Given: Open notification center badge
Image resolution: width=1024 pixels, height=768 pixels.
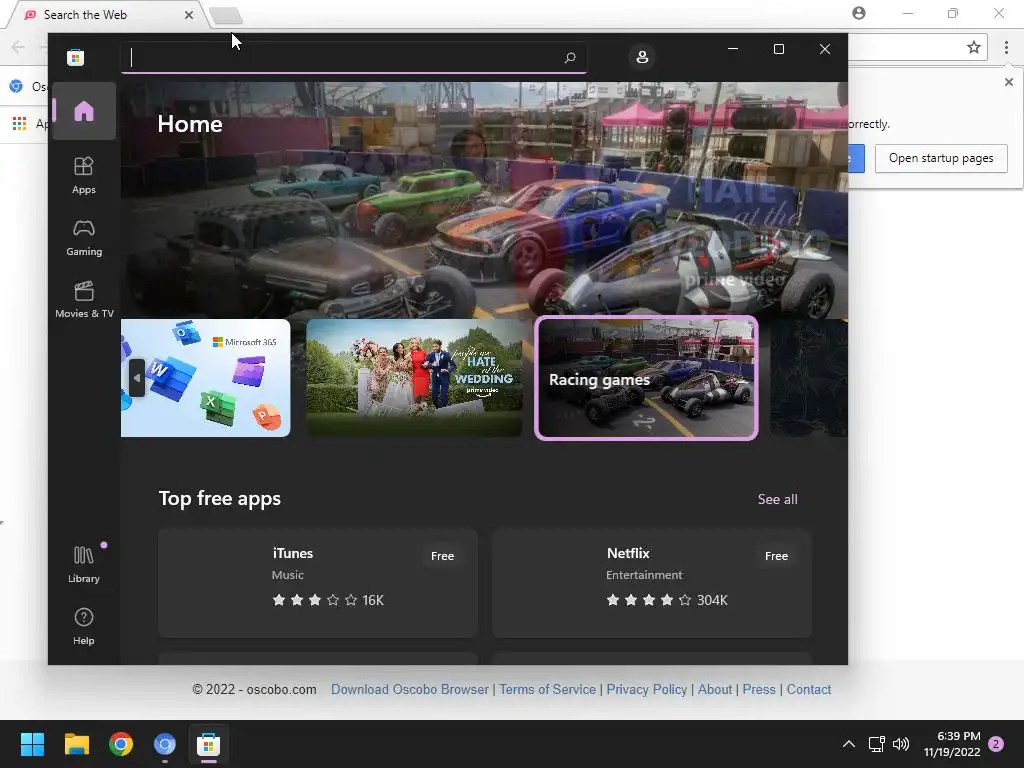Looking at the screenshot, I should point(996,744).
